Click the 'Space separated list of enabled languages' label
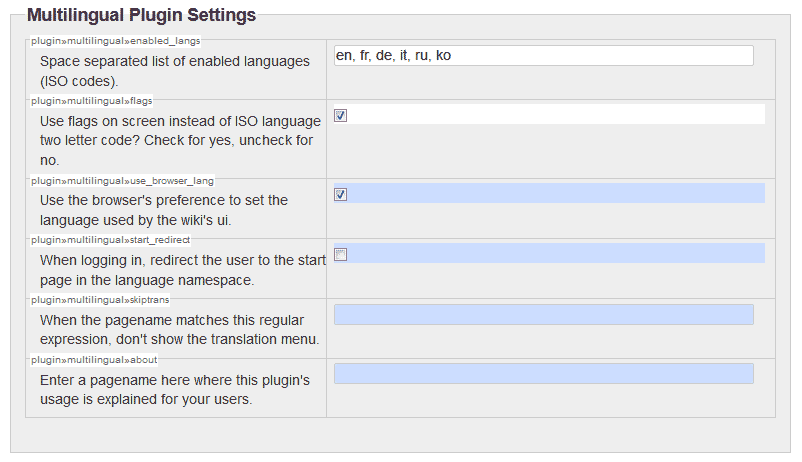Viewport: 802px width, 462px height. pos(175,70)
